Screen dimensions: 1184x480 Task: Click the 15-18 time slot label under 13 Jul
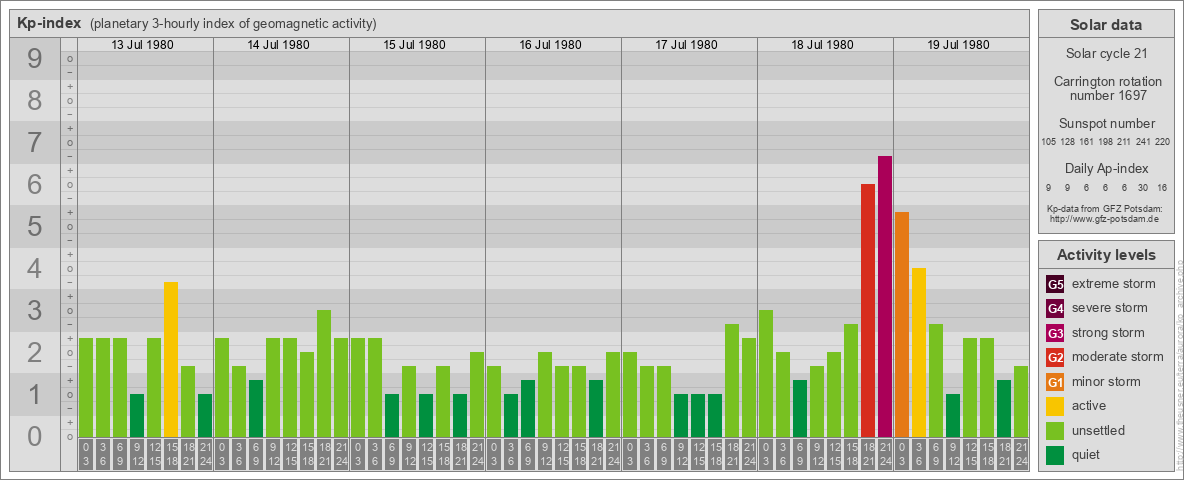[171, 454]
